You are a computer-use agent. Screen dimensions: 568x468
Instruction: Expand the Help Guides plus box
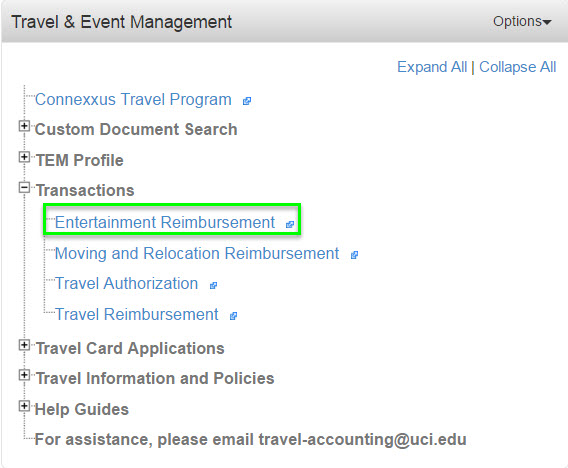point(24,406)
